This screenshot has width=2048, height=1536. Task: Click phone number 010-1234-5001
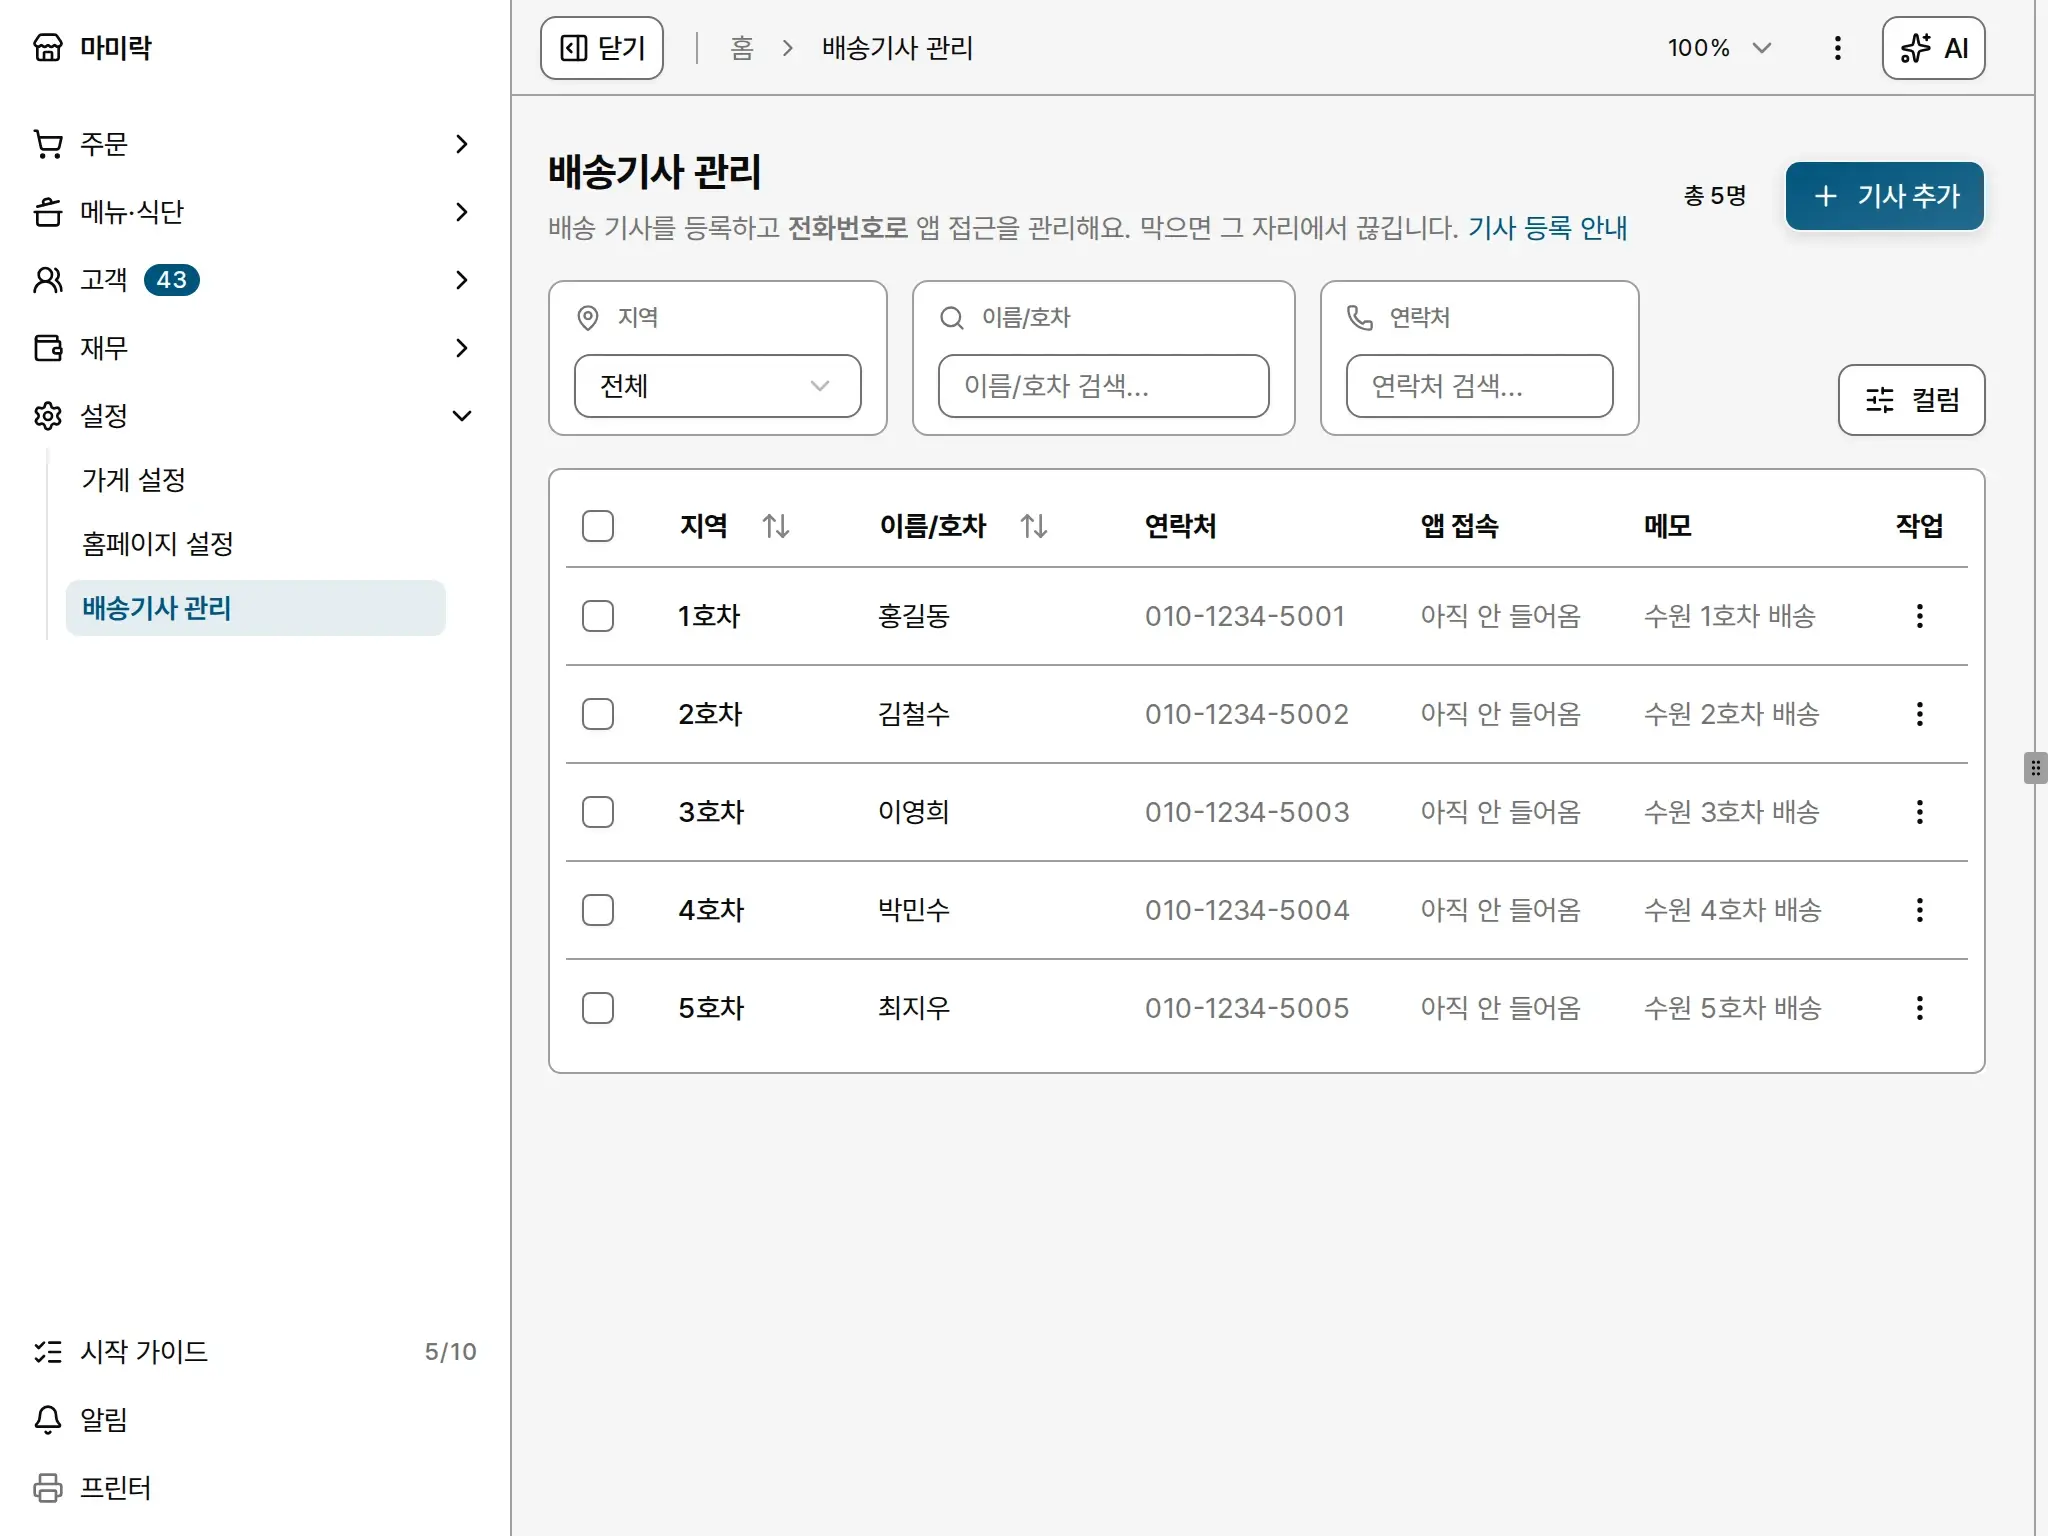tap(1245, 616)
